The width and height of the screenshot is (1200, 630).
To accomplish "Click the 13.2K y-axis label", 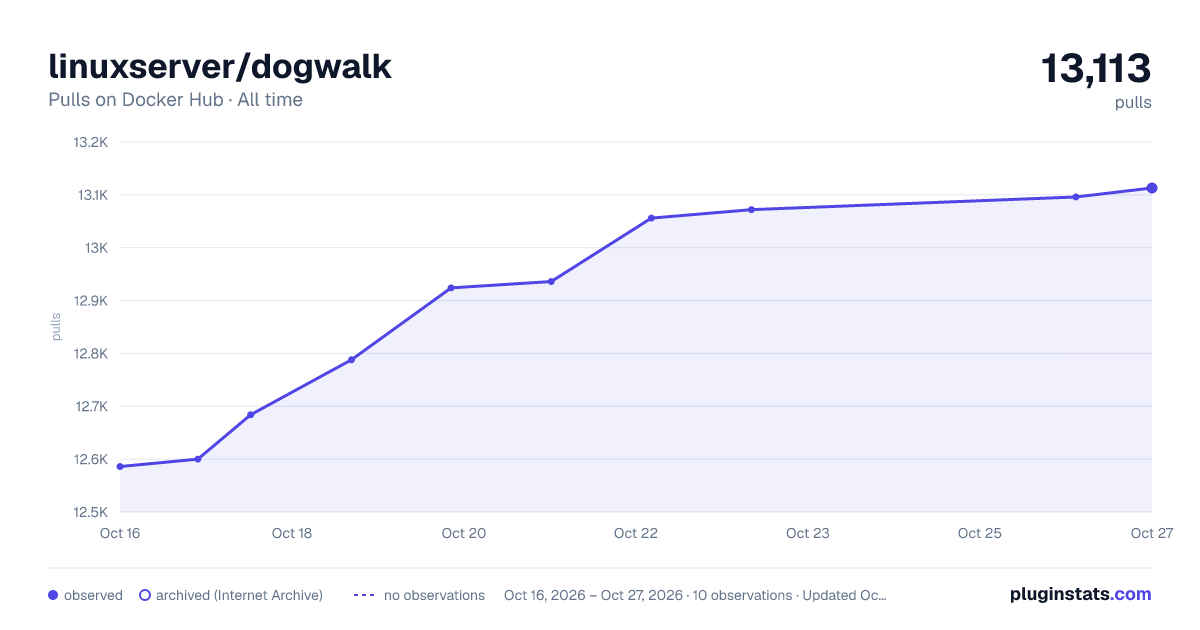I will [x=90, y=142].
